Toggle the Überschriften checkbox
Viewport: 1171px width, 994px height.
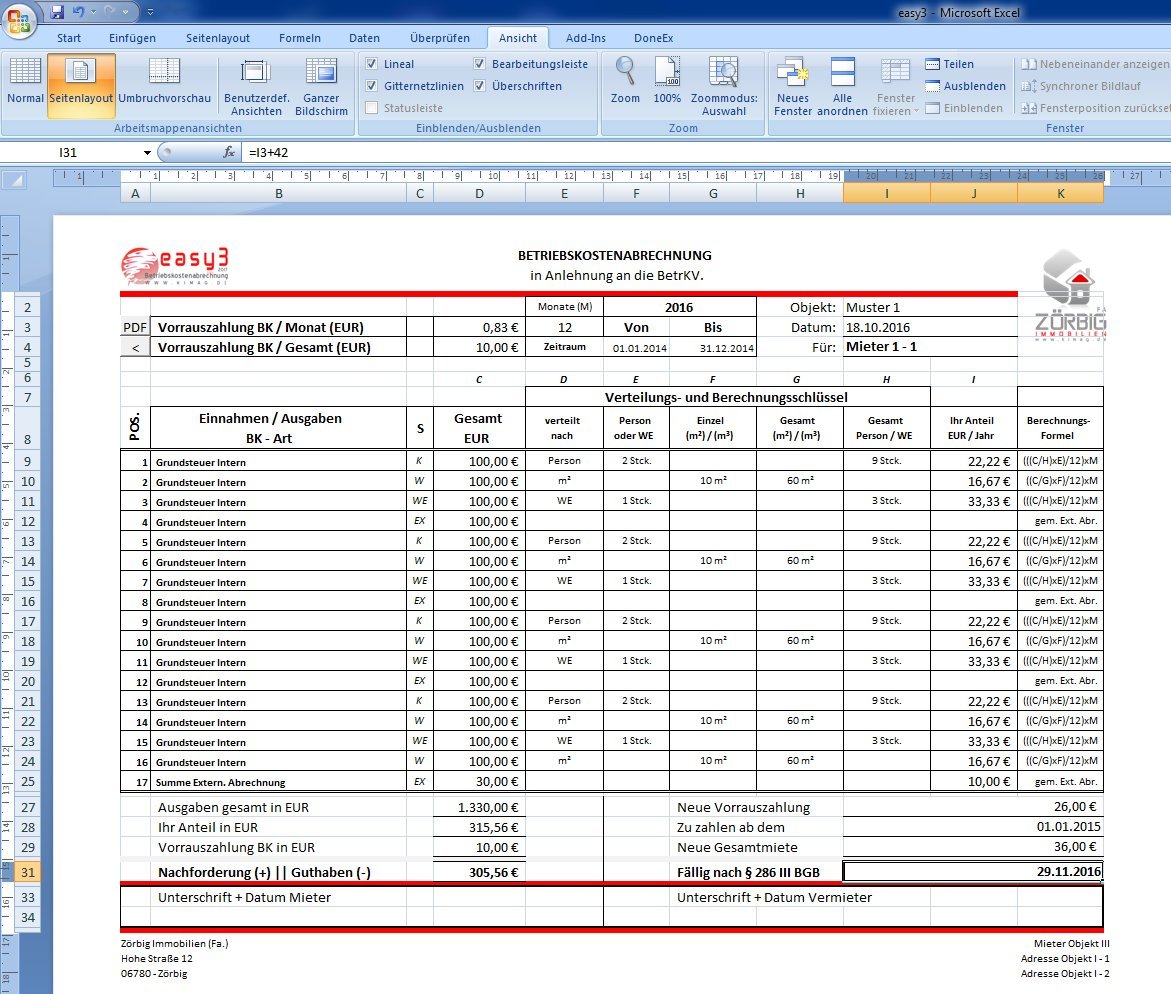479,86
